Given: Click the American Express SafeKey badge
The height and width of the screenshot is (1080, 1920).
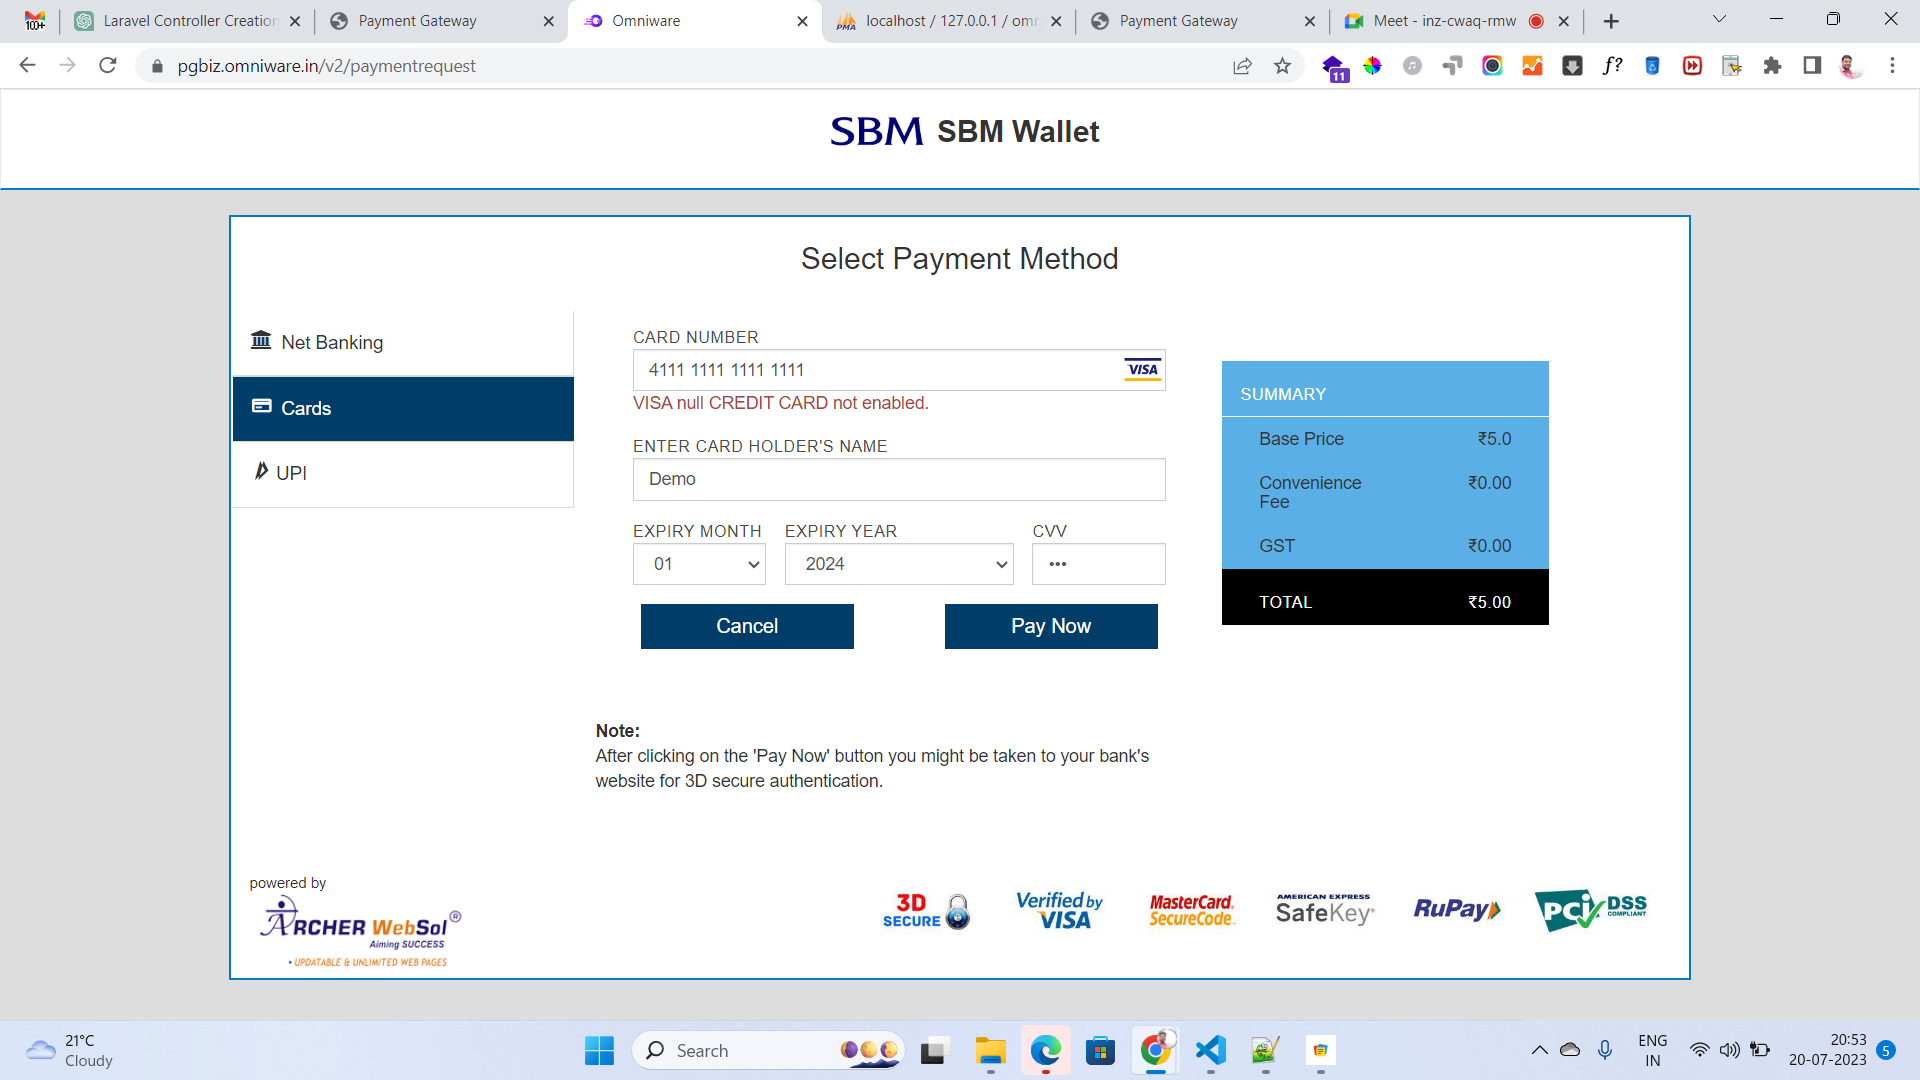Looking at the screenshot, I should 1325,910.
